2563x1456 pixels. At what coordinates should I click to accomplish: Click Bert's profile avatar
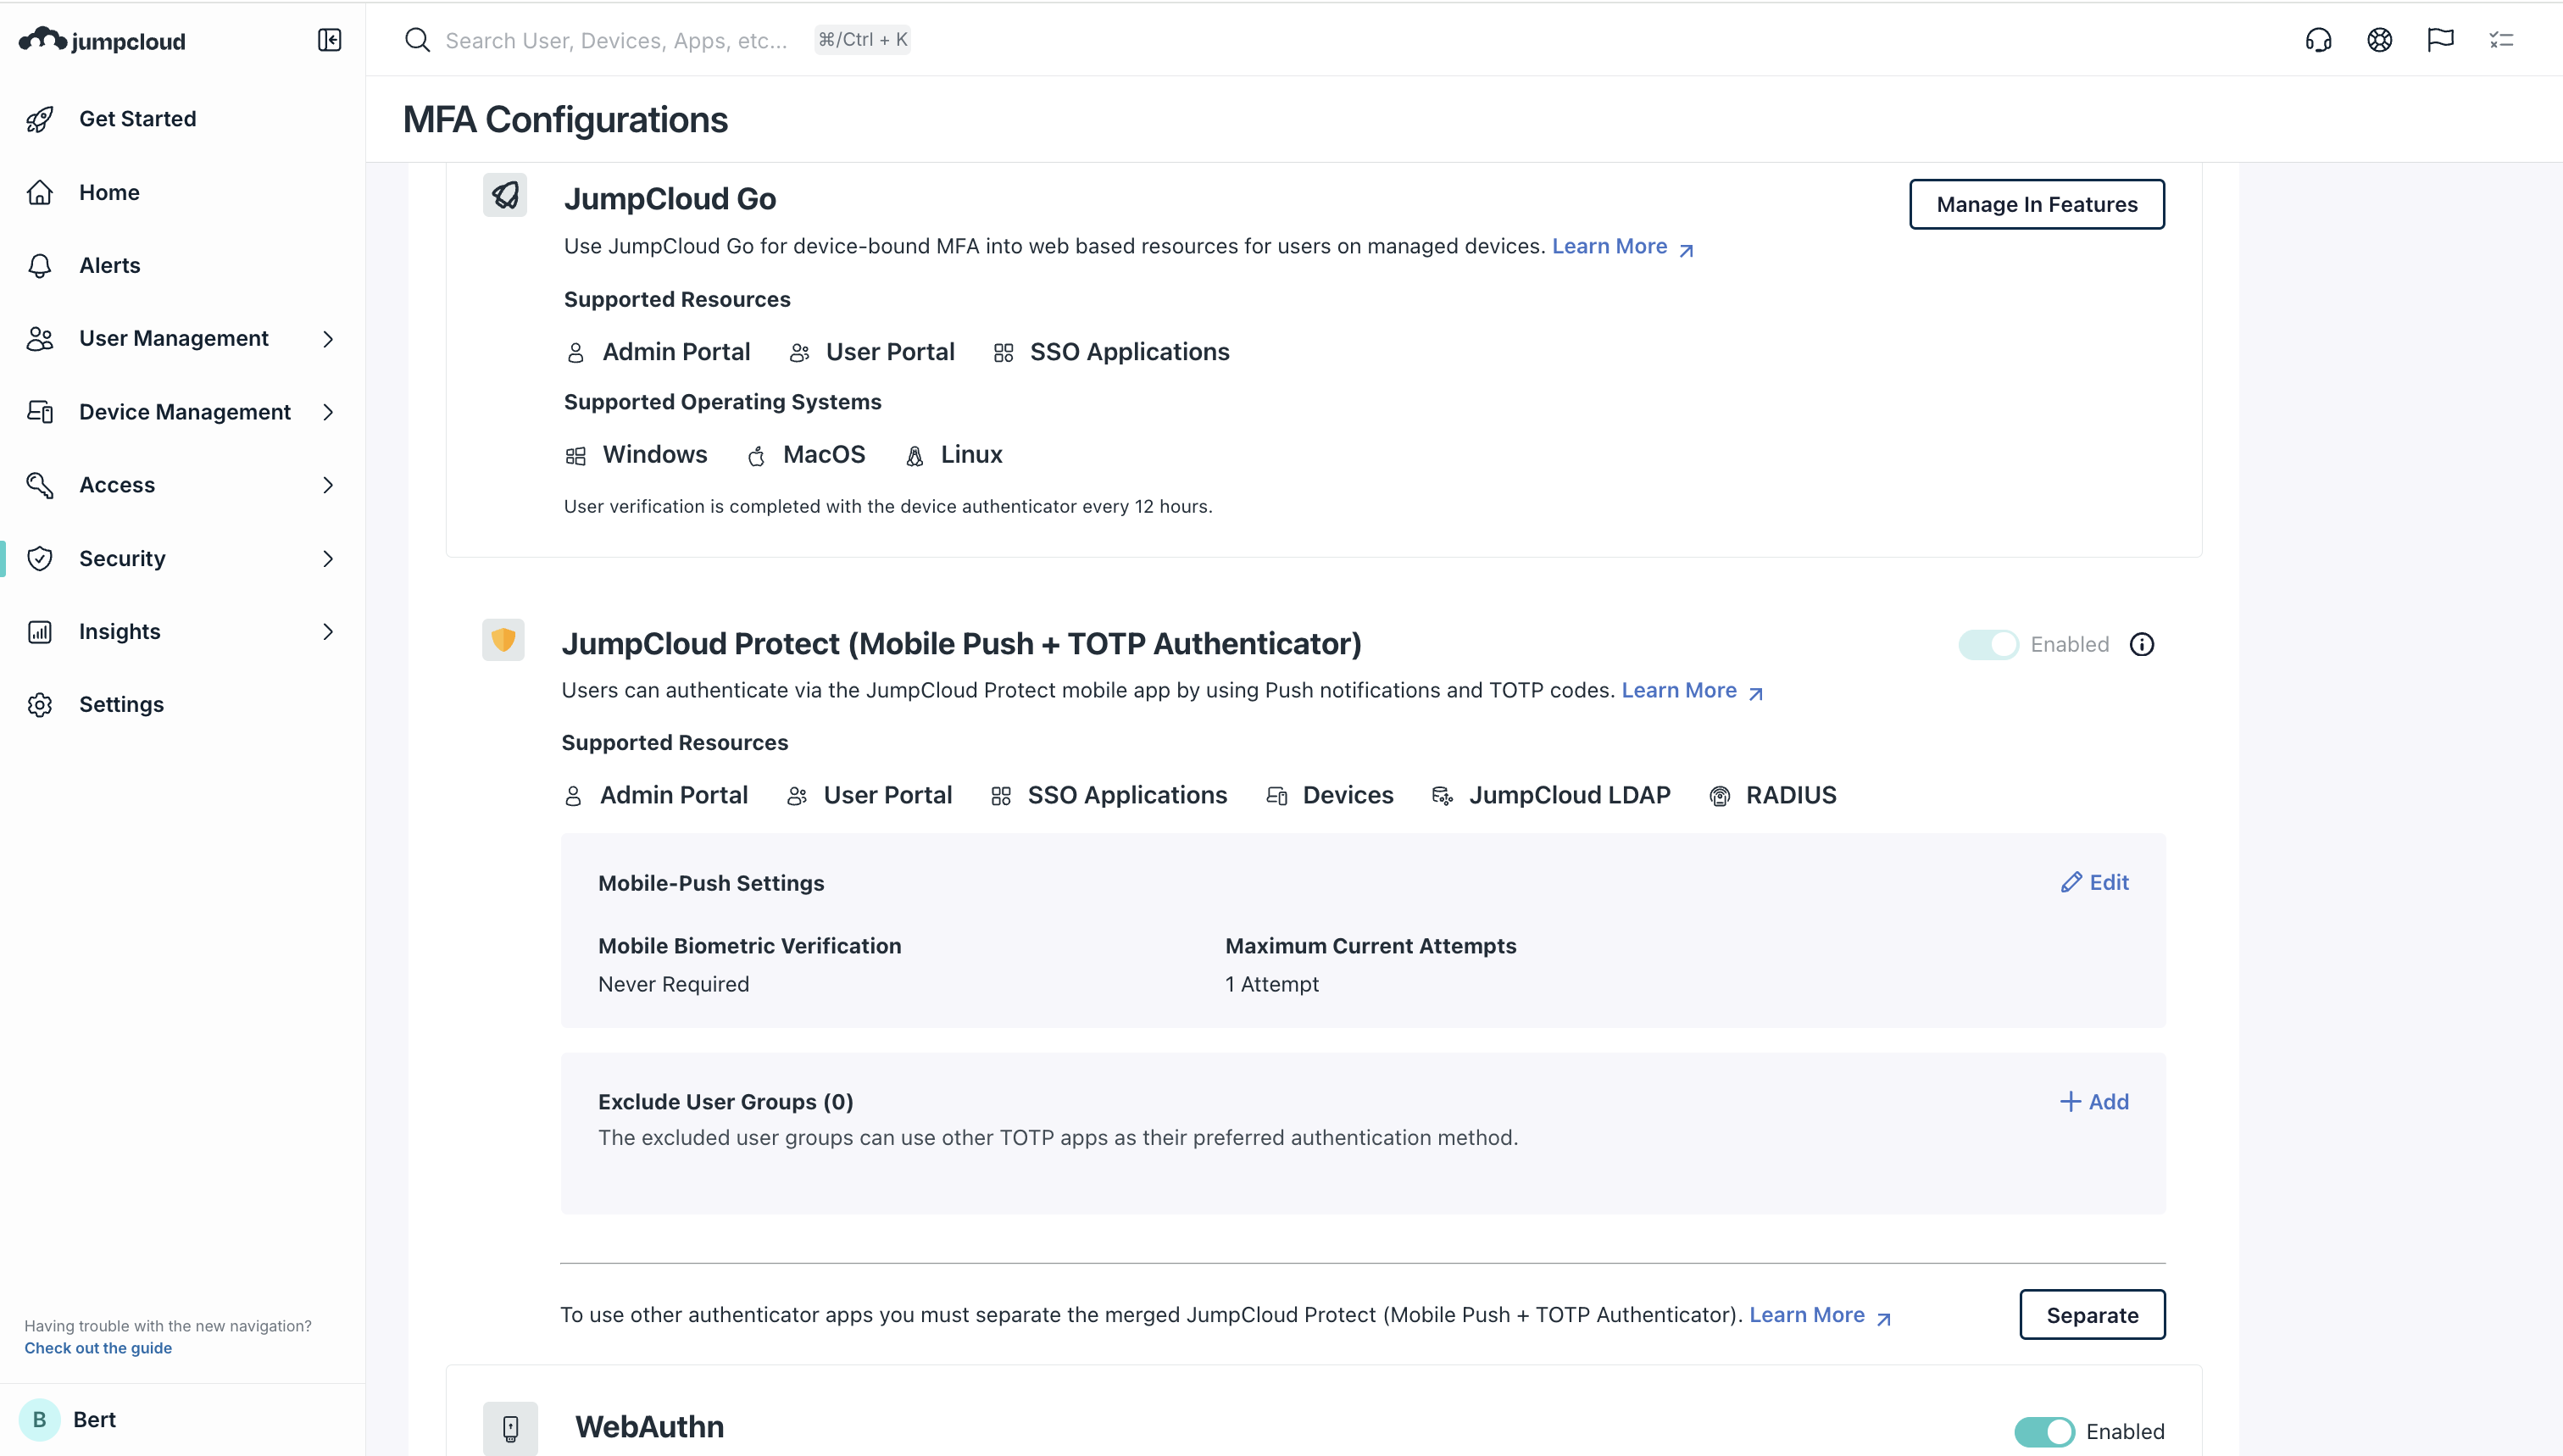(40, 1419)
